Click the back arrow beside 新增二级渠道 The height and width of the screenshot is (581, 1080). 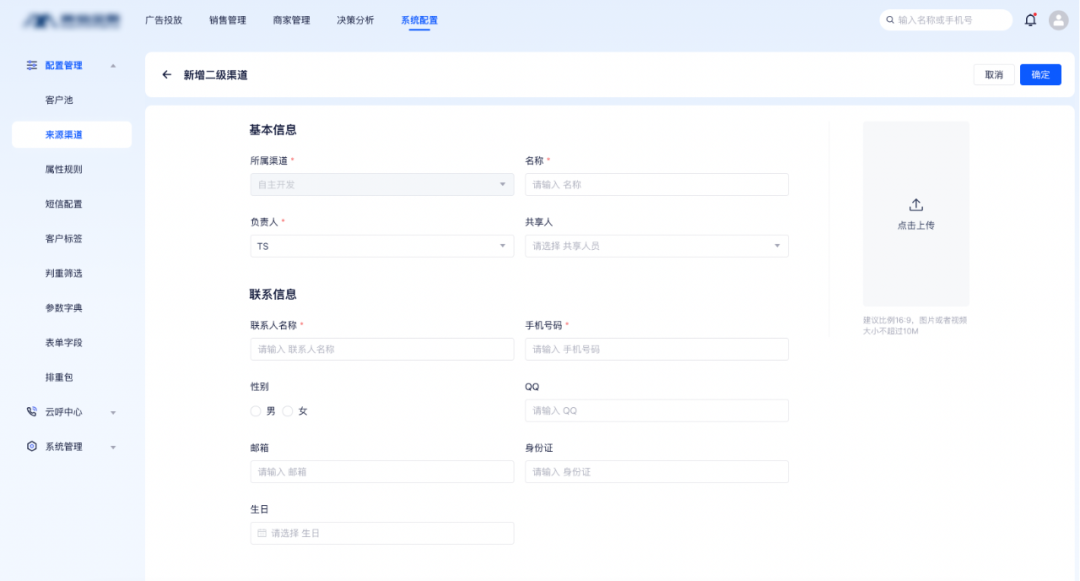pos(168,74)
